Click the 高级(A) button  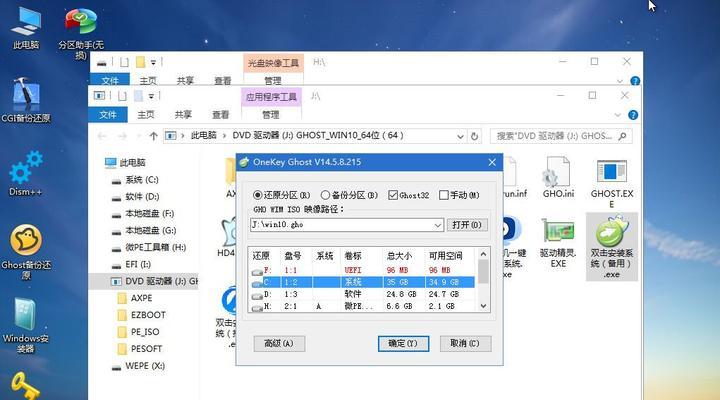point(279,344)
